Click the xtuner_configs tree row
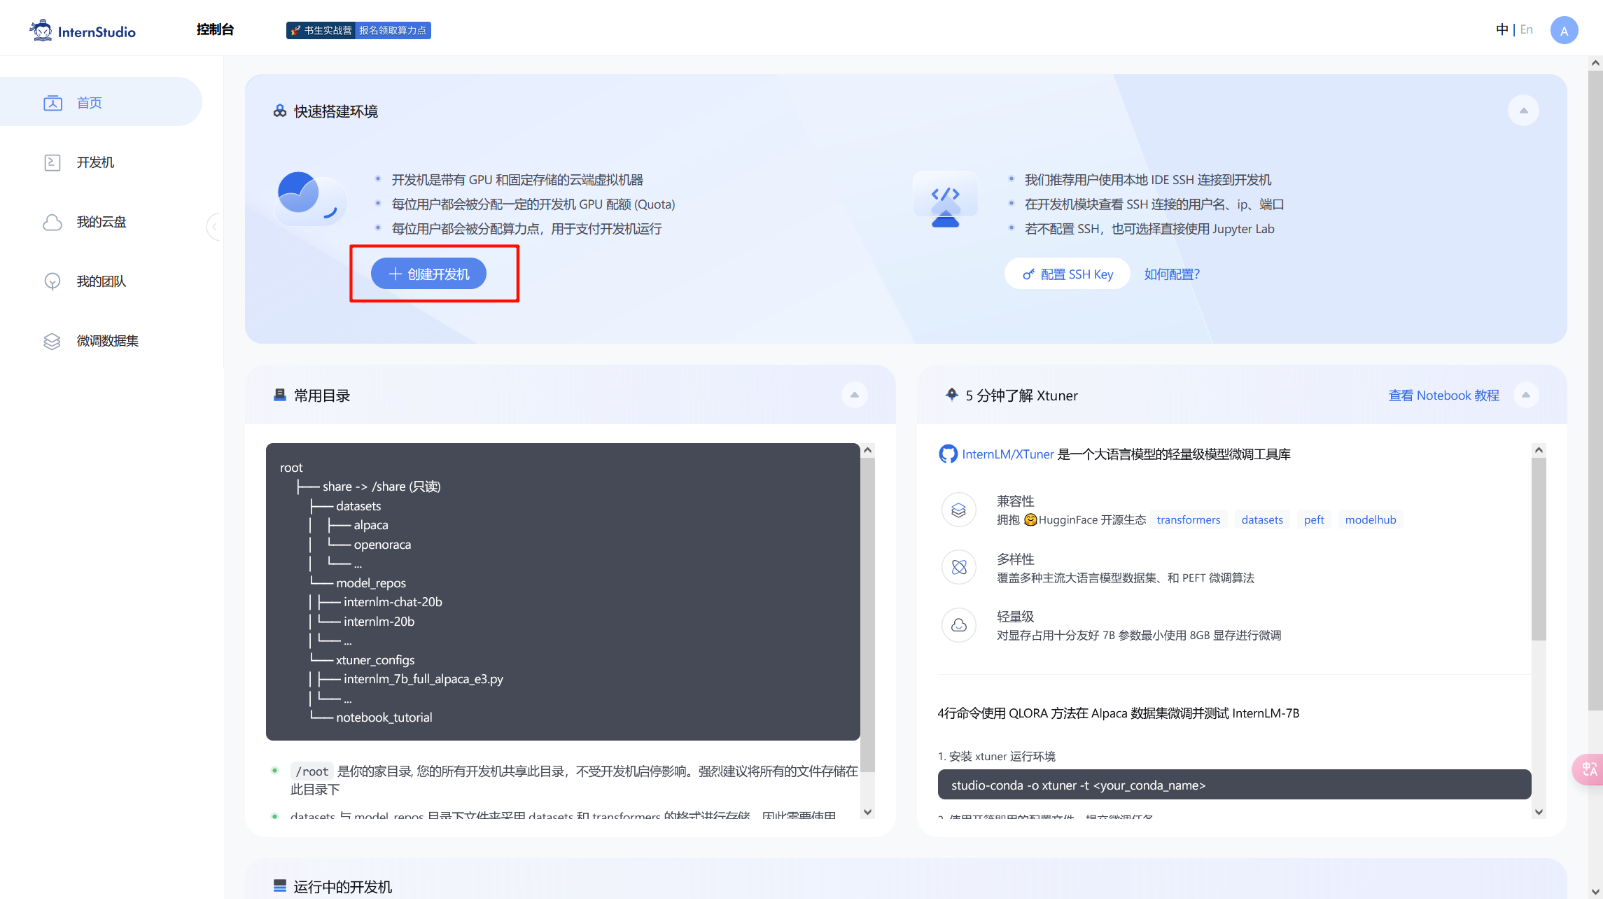 (375, 660)
